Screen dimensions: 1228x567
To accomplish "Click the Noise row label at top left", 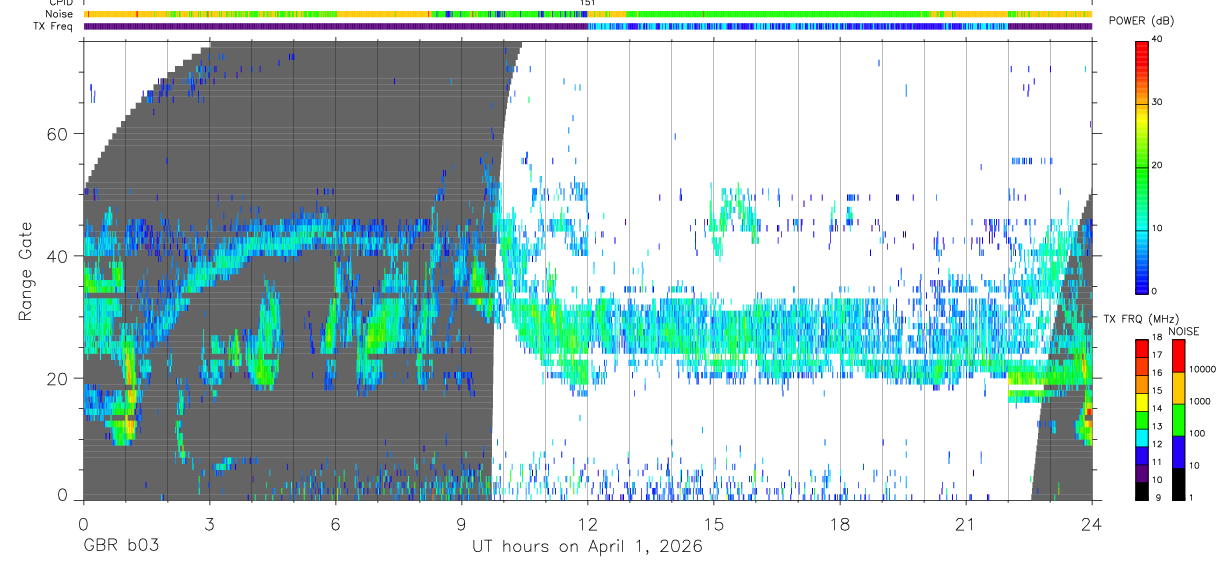I will [59, 14].
